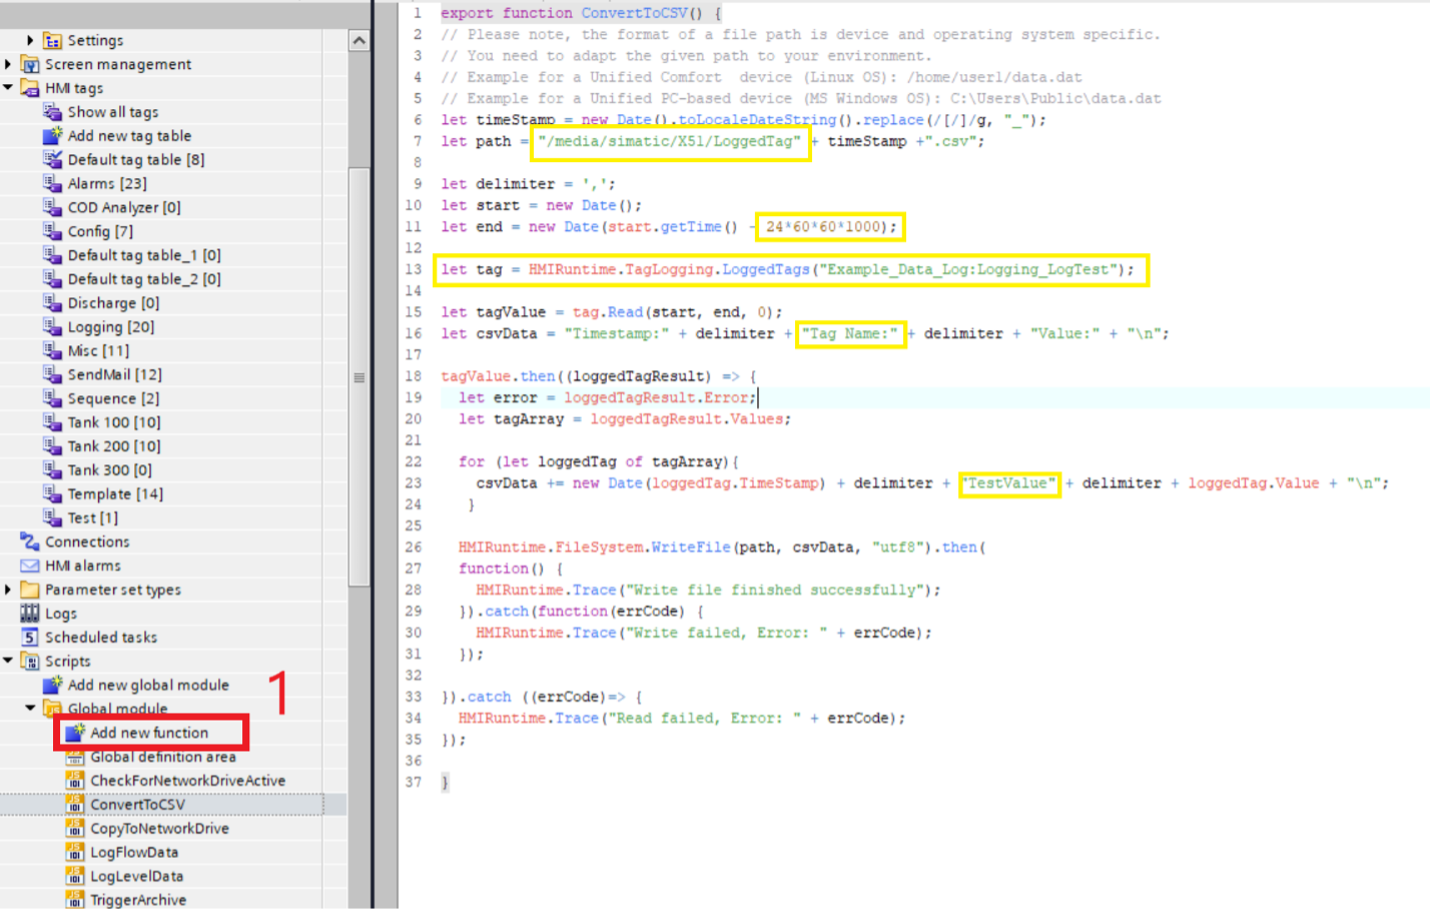Click the HMI alarms icon
Viewport: 1430px width, 913px height.
30,566
